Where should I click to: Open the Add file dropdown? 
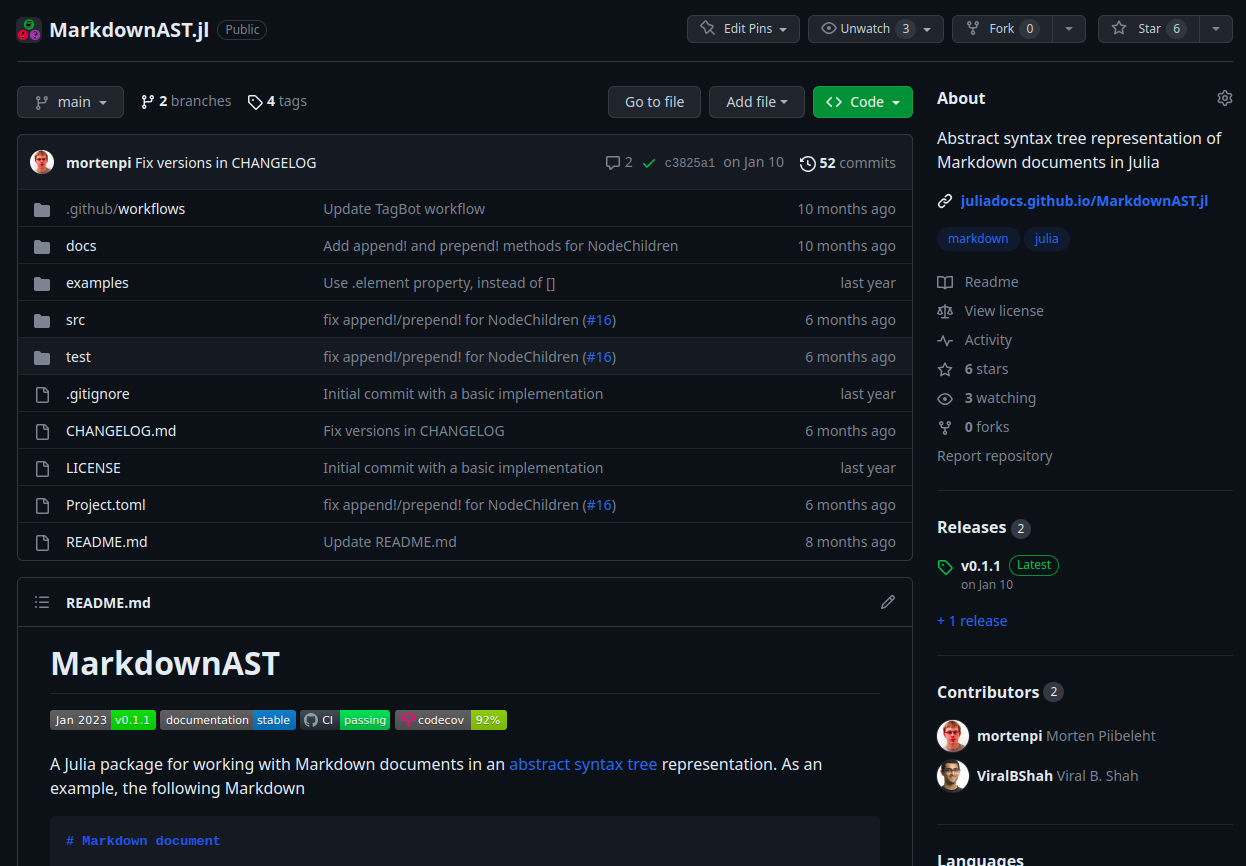[x=757, y=102]
